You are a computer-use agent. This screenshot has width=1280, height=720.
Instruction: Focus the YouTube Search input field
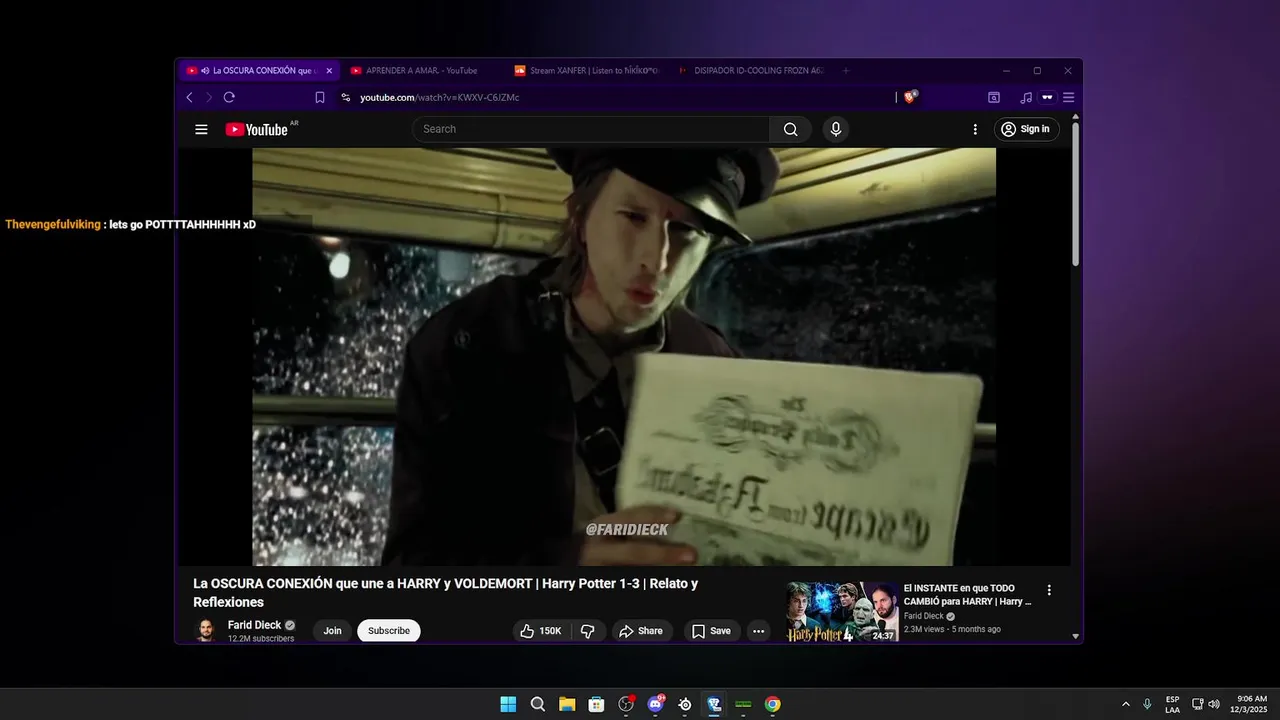coord(591,129)
